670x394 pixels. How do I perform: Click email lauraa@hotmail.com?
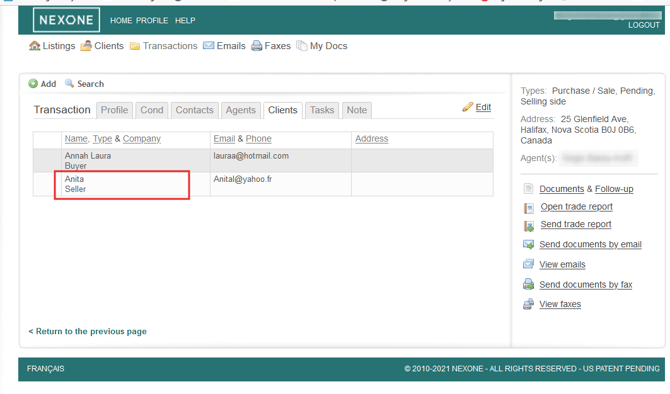(251, 156)
